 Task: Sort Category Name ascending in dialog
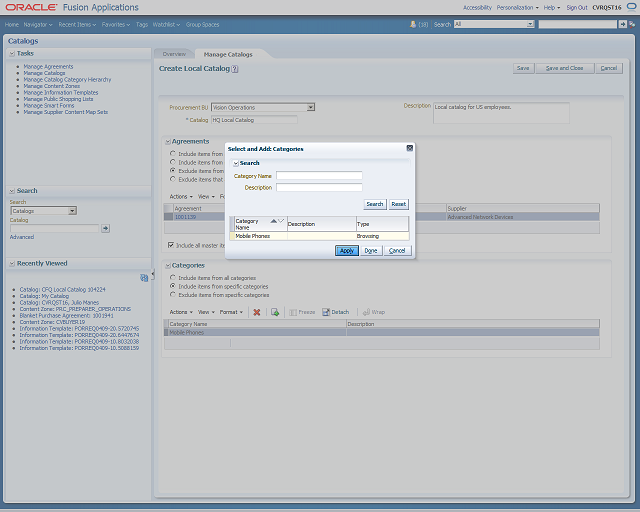(273, 221)
